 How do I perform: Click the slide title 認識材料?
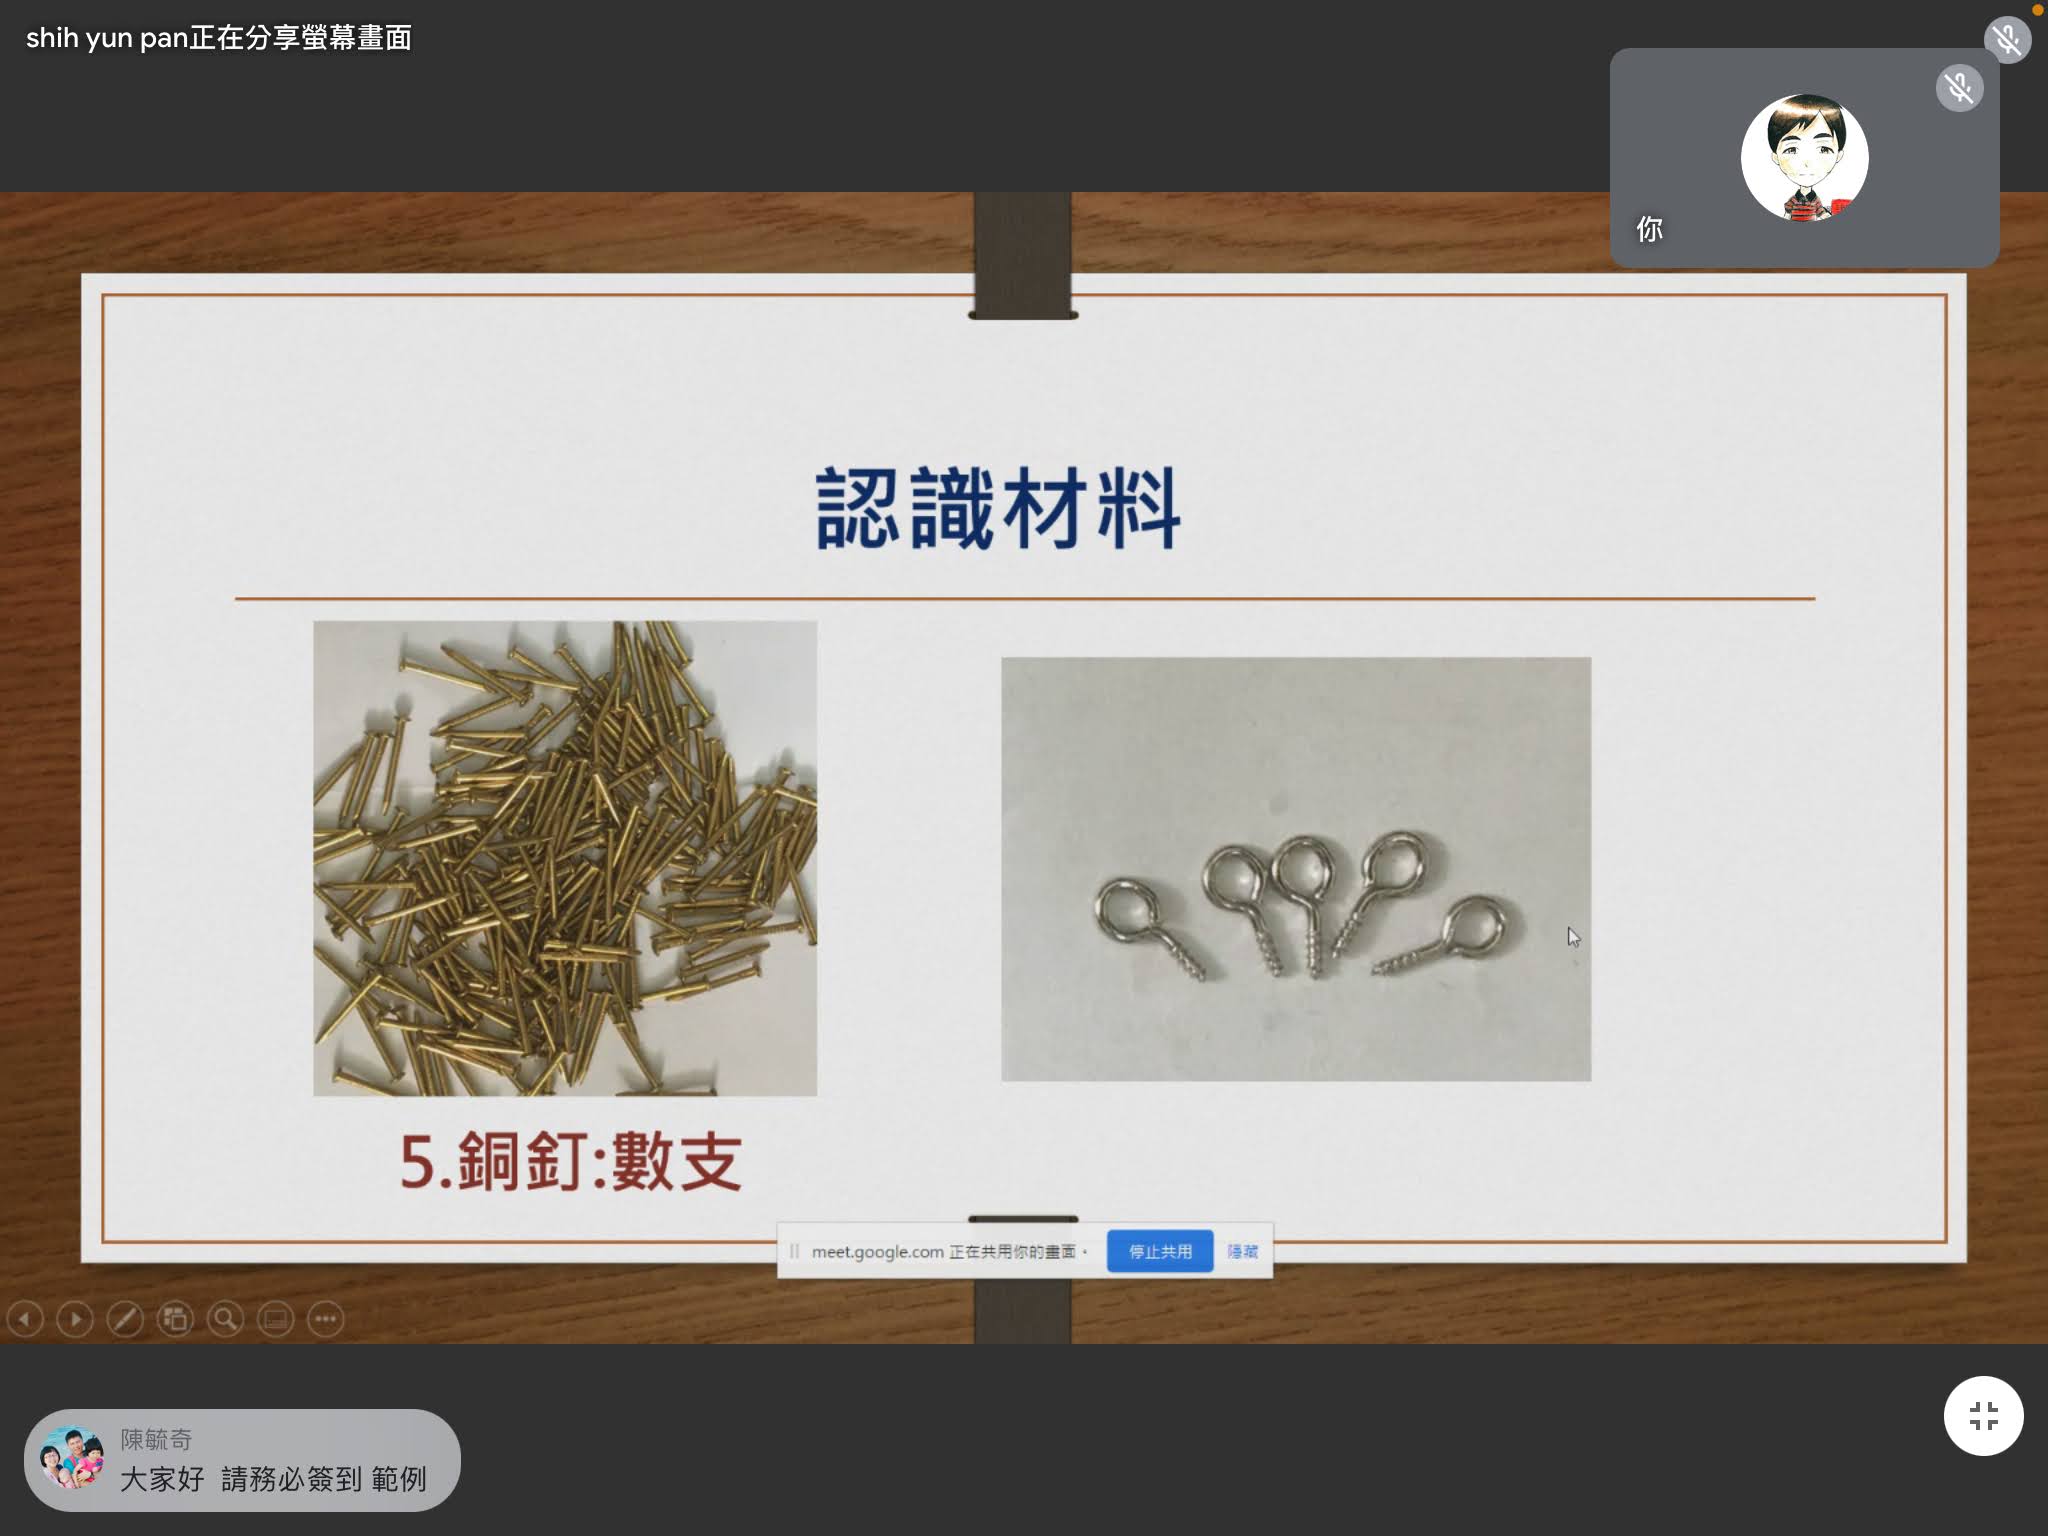998,508
